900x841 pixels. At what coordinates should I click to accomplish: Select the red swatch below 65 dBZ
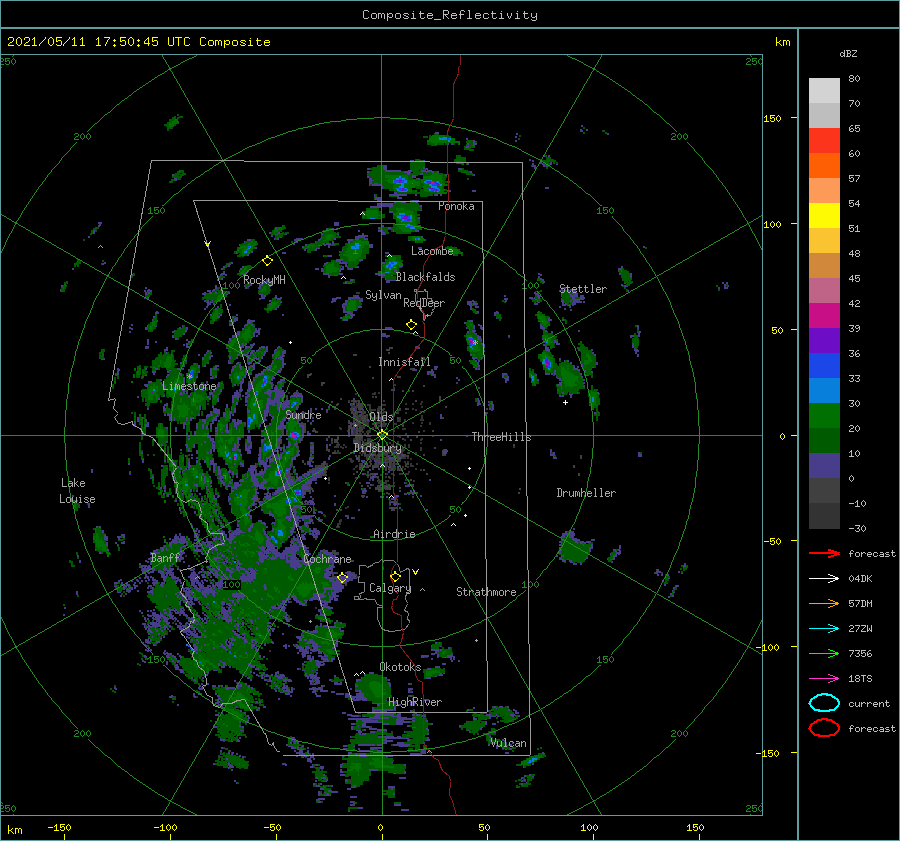tap(824, 140)
